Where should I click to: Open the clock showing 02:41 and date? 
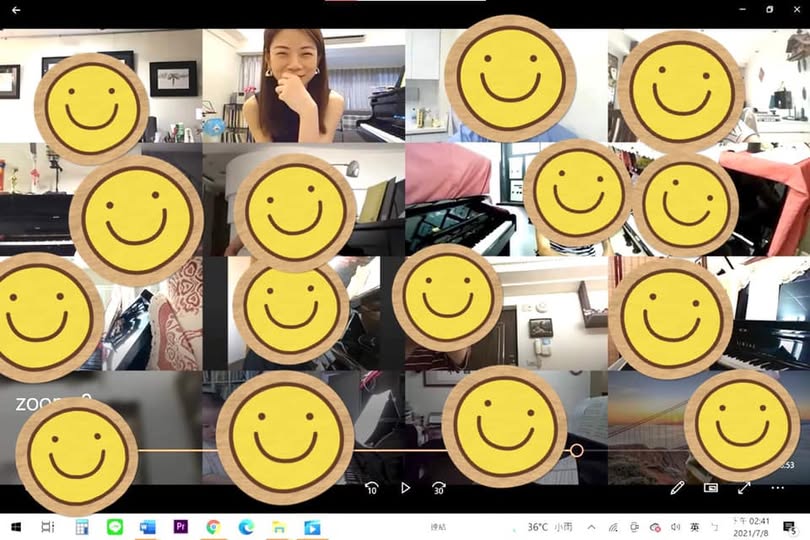pos(750,527)
